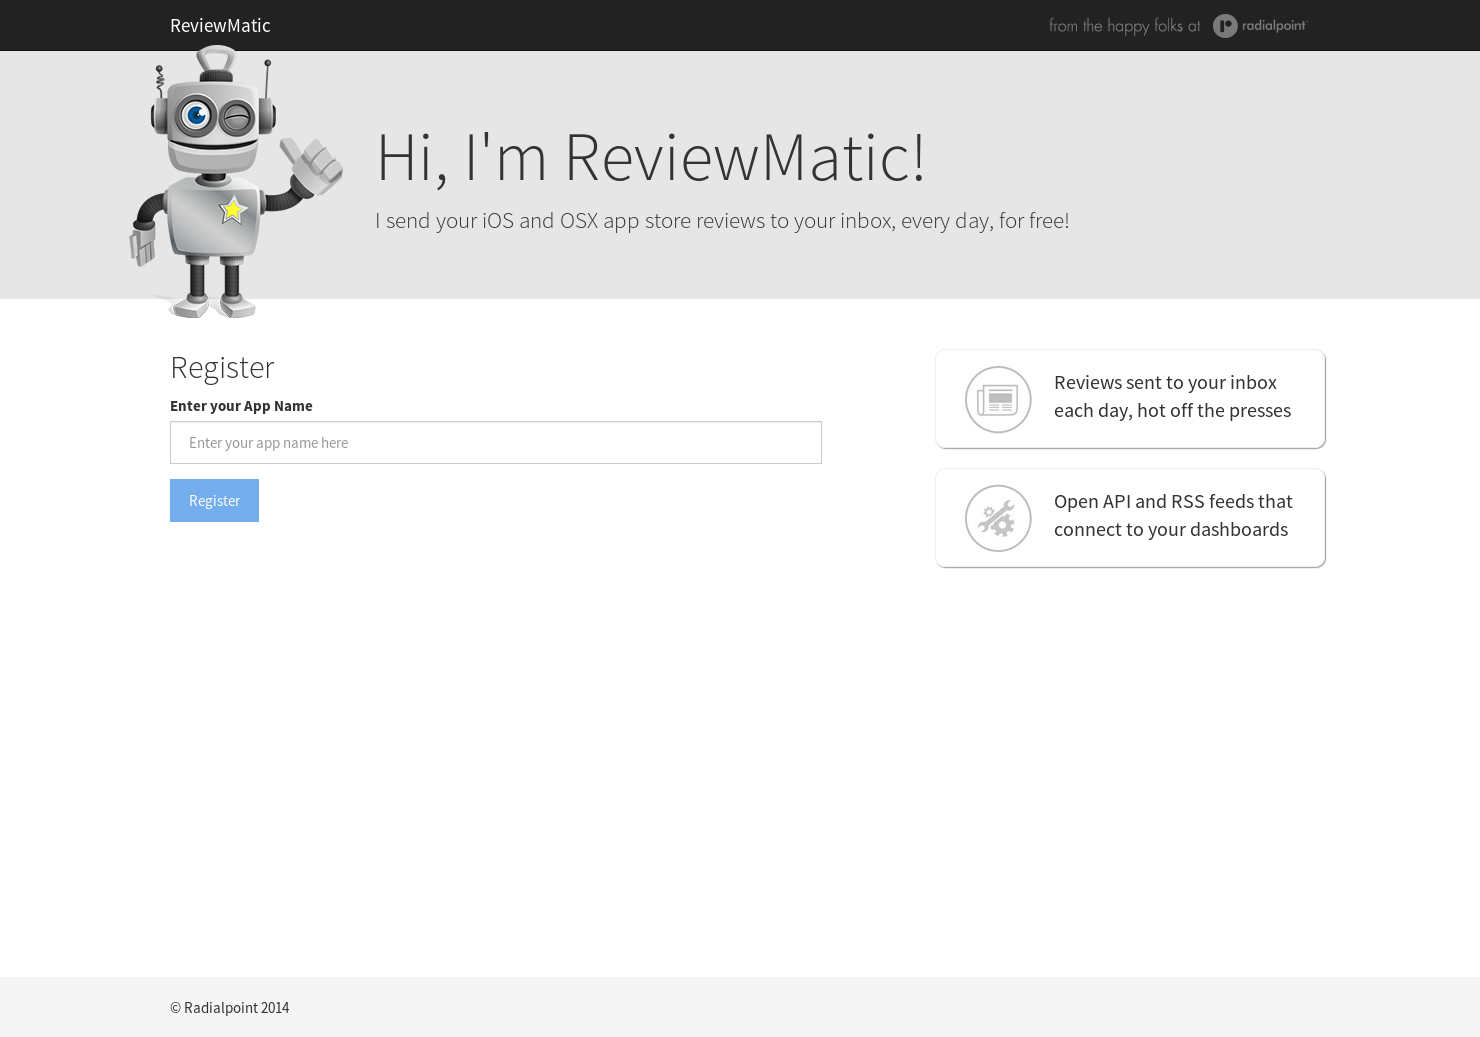
Task: Open the 'Reviews sent to your inbox' card
Action: (1130, 398)
